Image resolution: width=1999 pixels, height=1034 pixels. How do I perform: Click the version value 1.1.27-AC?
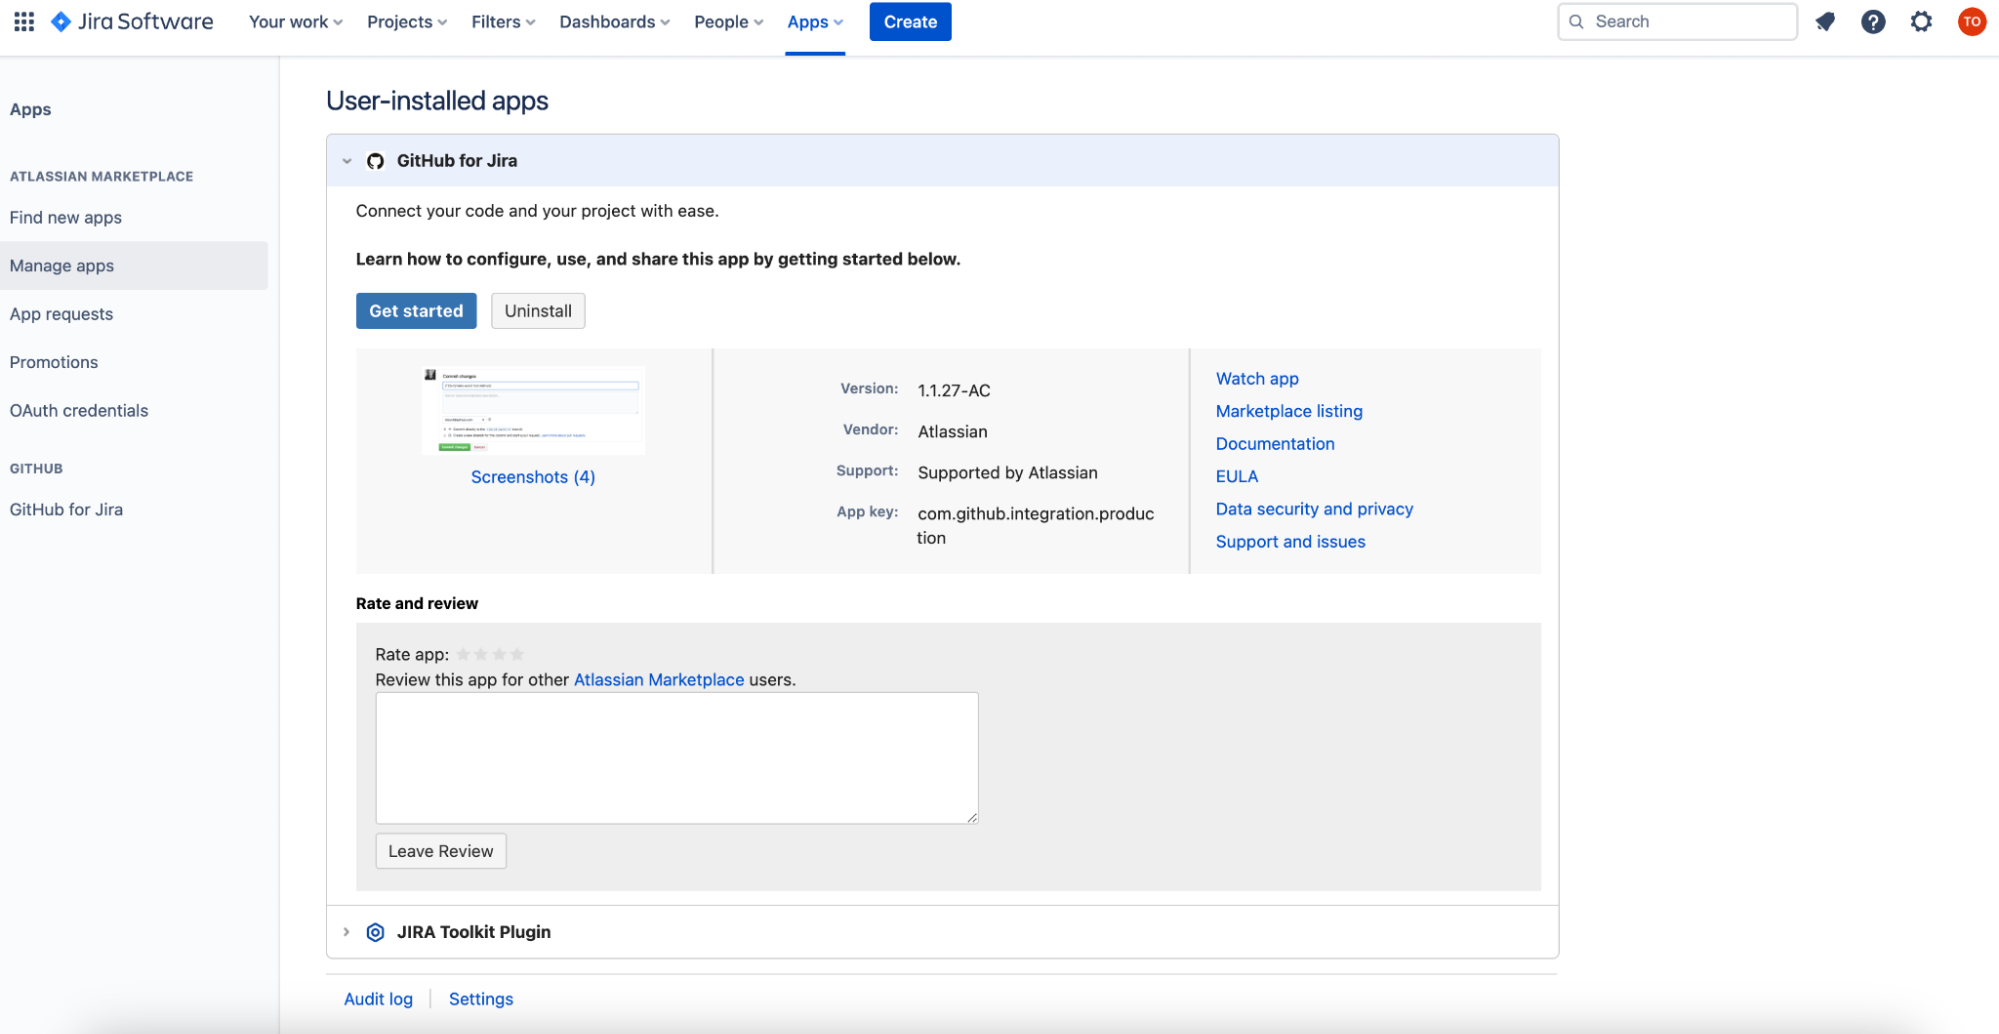pos(954,391)
